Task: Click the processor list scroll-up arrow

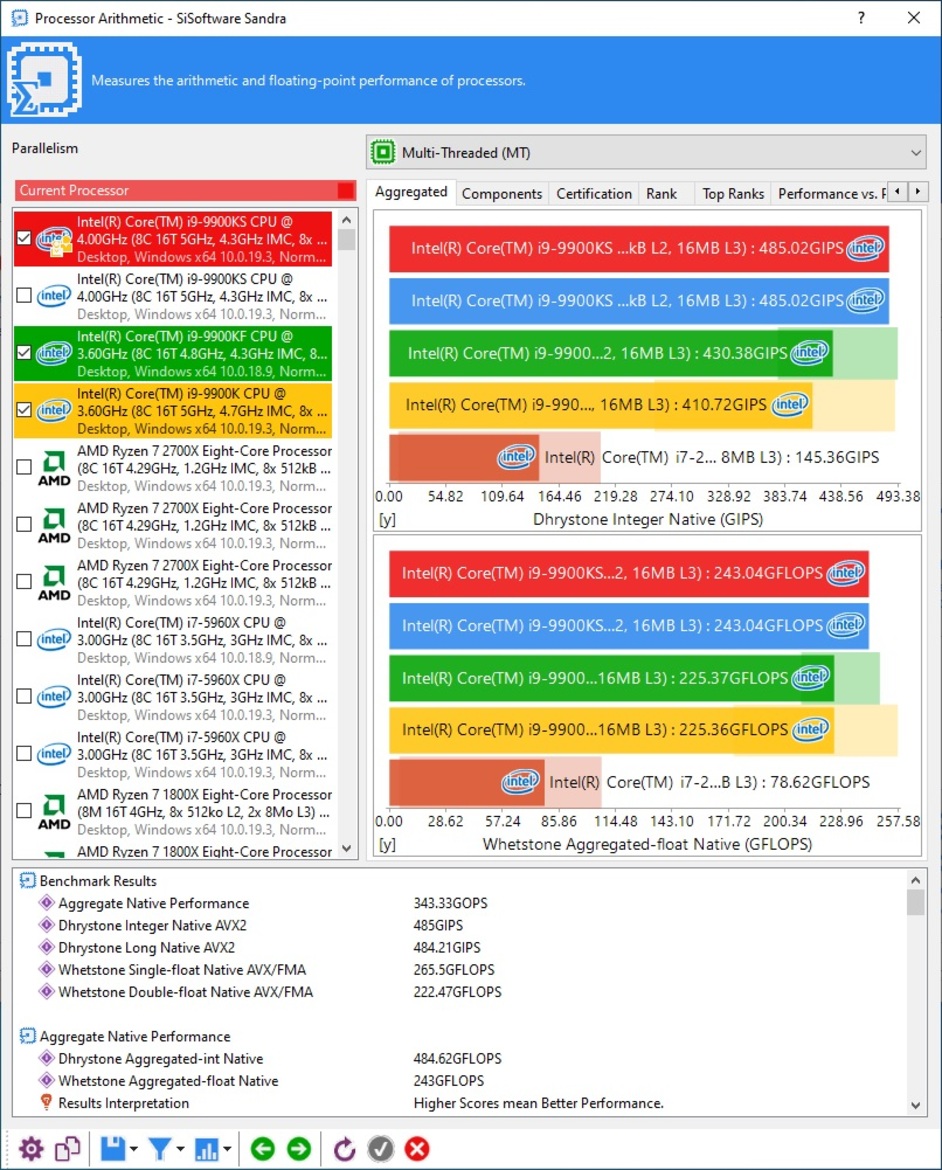Action: click(x=346, y=220)
